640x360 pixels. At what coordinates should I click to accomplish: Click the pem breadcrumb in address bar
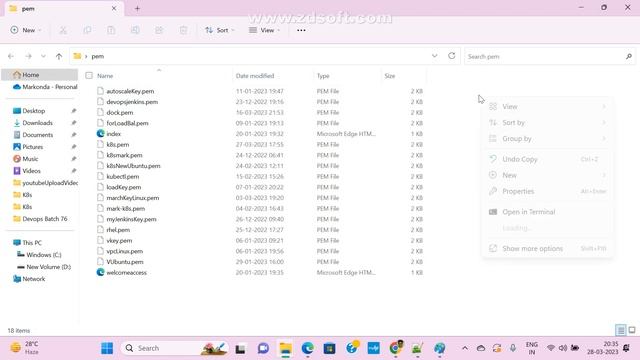click(x=98, y=56)
